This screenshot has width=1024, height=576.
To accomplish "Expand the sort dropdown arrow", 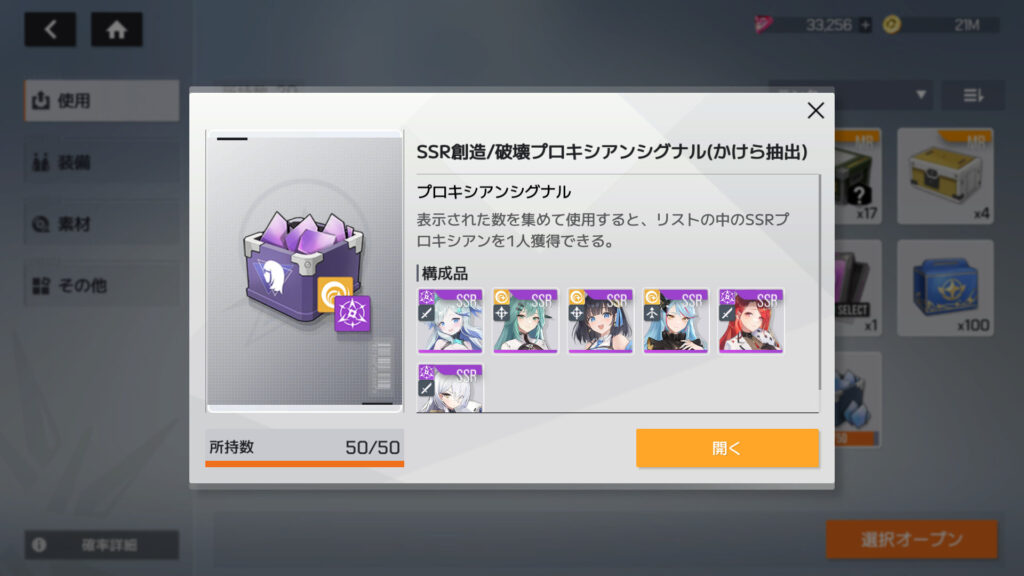I will click(920, 95).
